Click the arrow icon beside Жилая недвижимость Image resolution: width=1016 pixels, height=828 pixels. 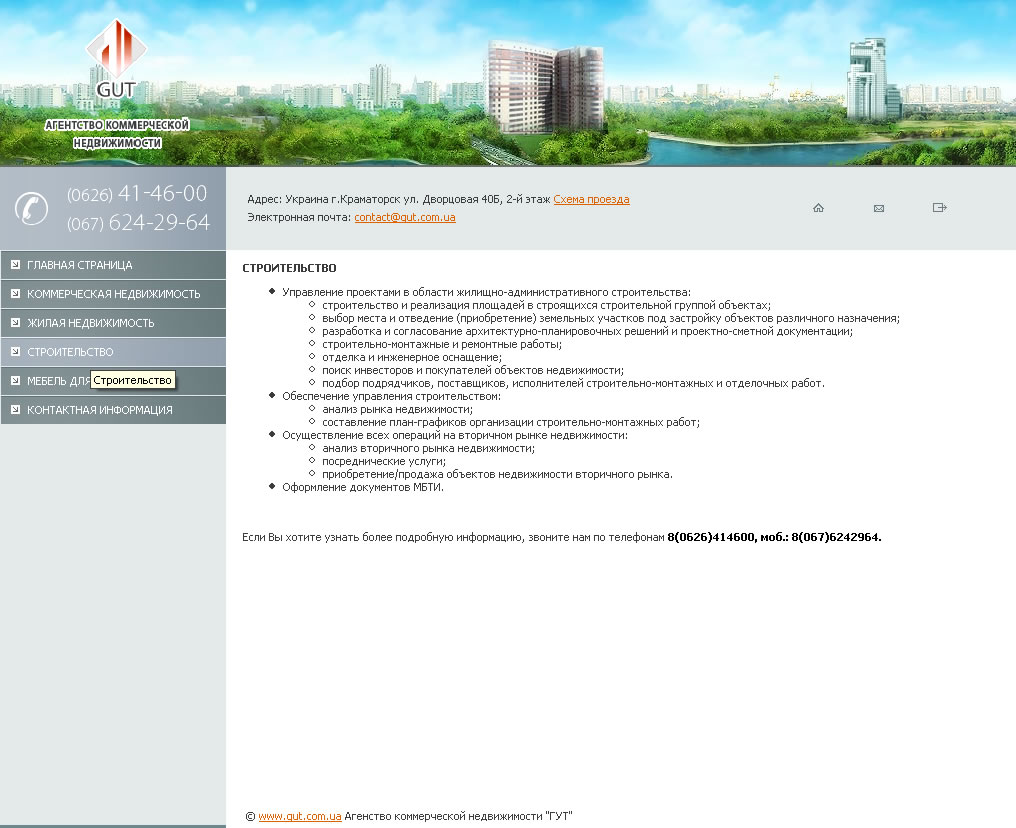point(16,322)
